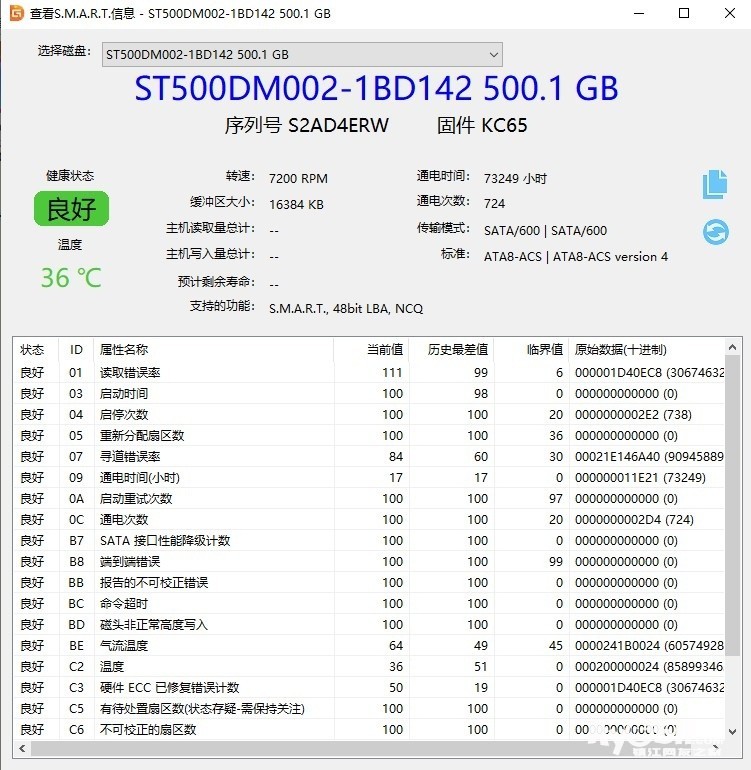Select the 启动重试次数 row
The width and height of the screenshot is (751, 770).
[x=369, y=498]
